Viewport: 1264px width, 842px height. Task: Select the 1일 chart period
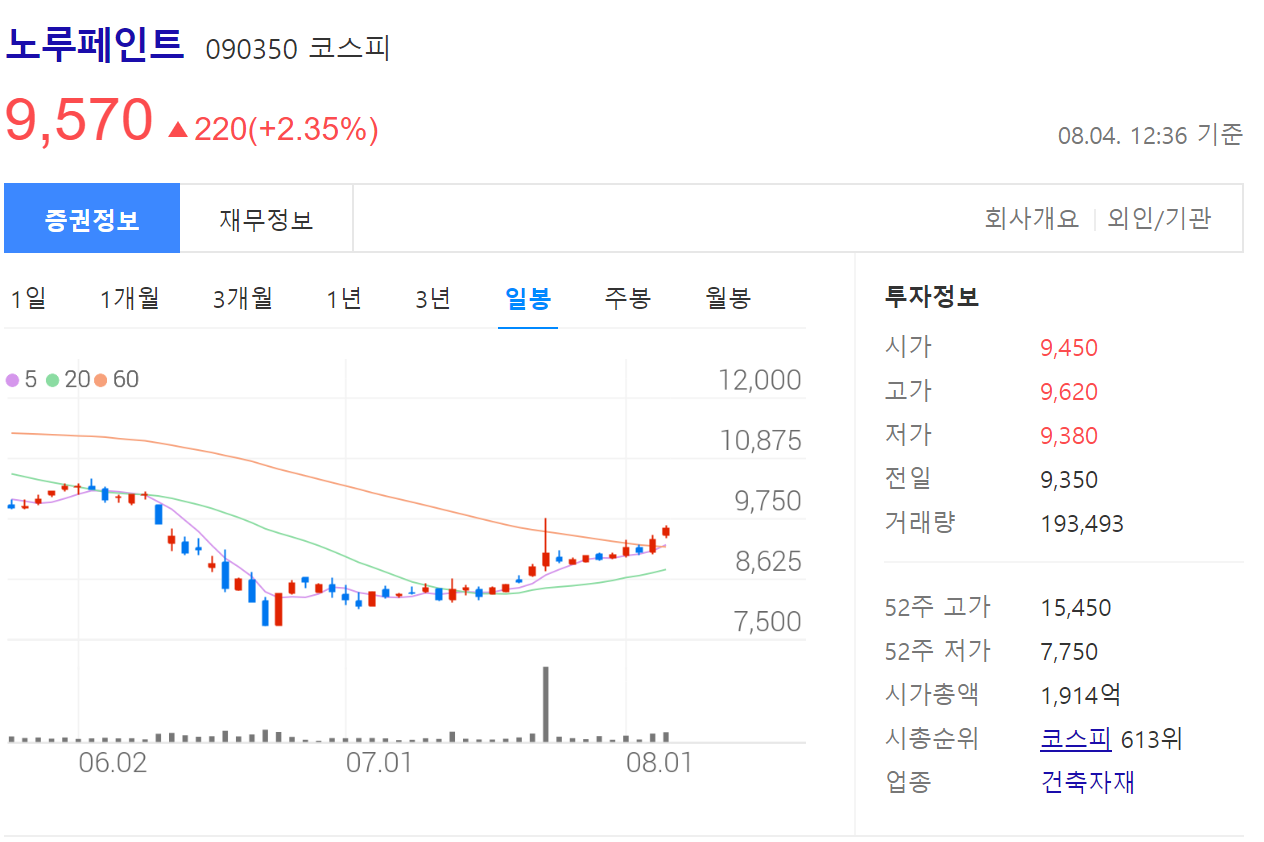tap(28, 298)
